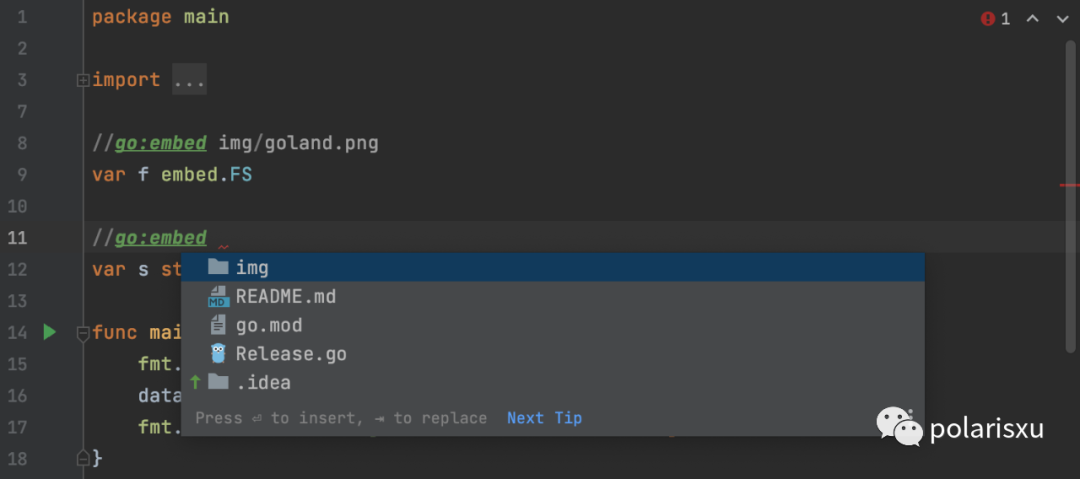This screenshot has width=1080, height=479.
Task: Click the folded import ellipsis placeholder
Action: 189,80
